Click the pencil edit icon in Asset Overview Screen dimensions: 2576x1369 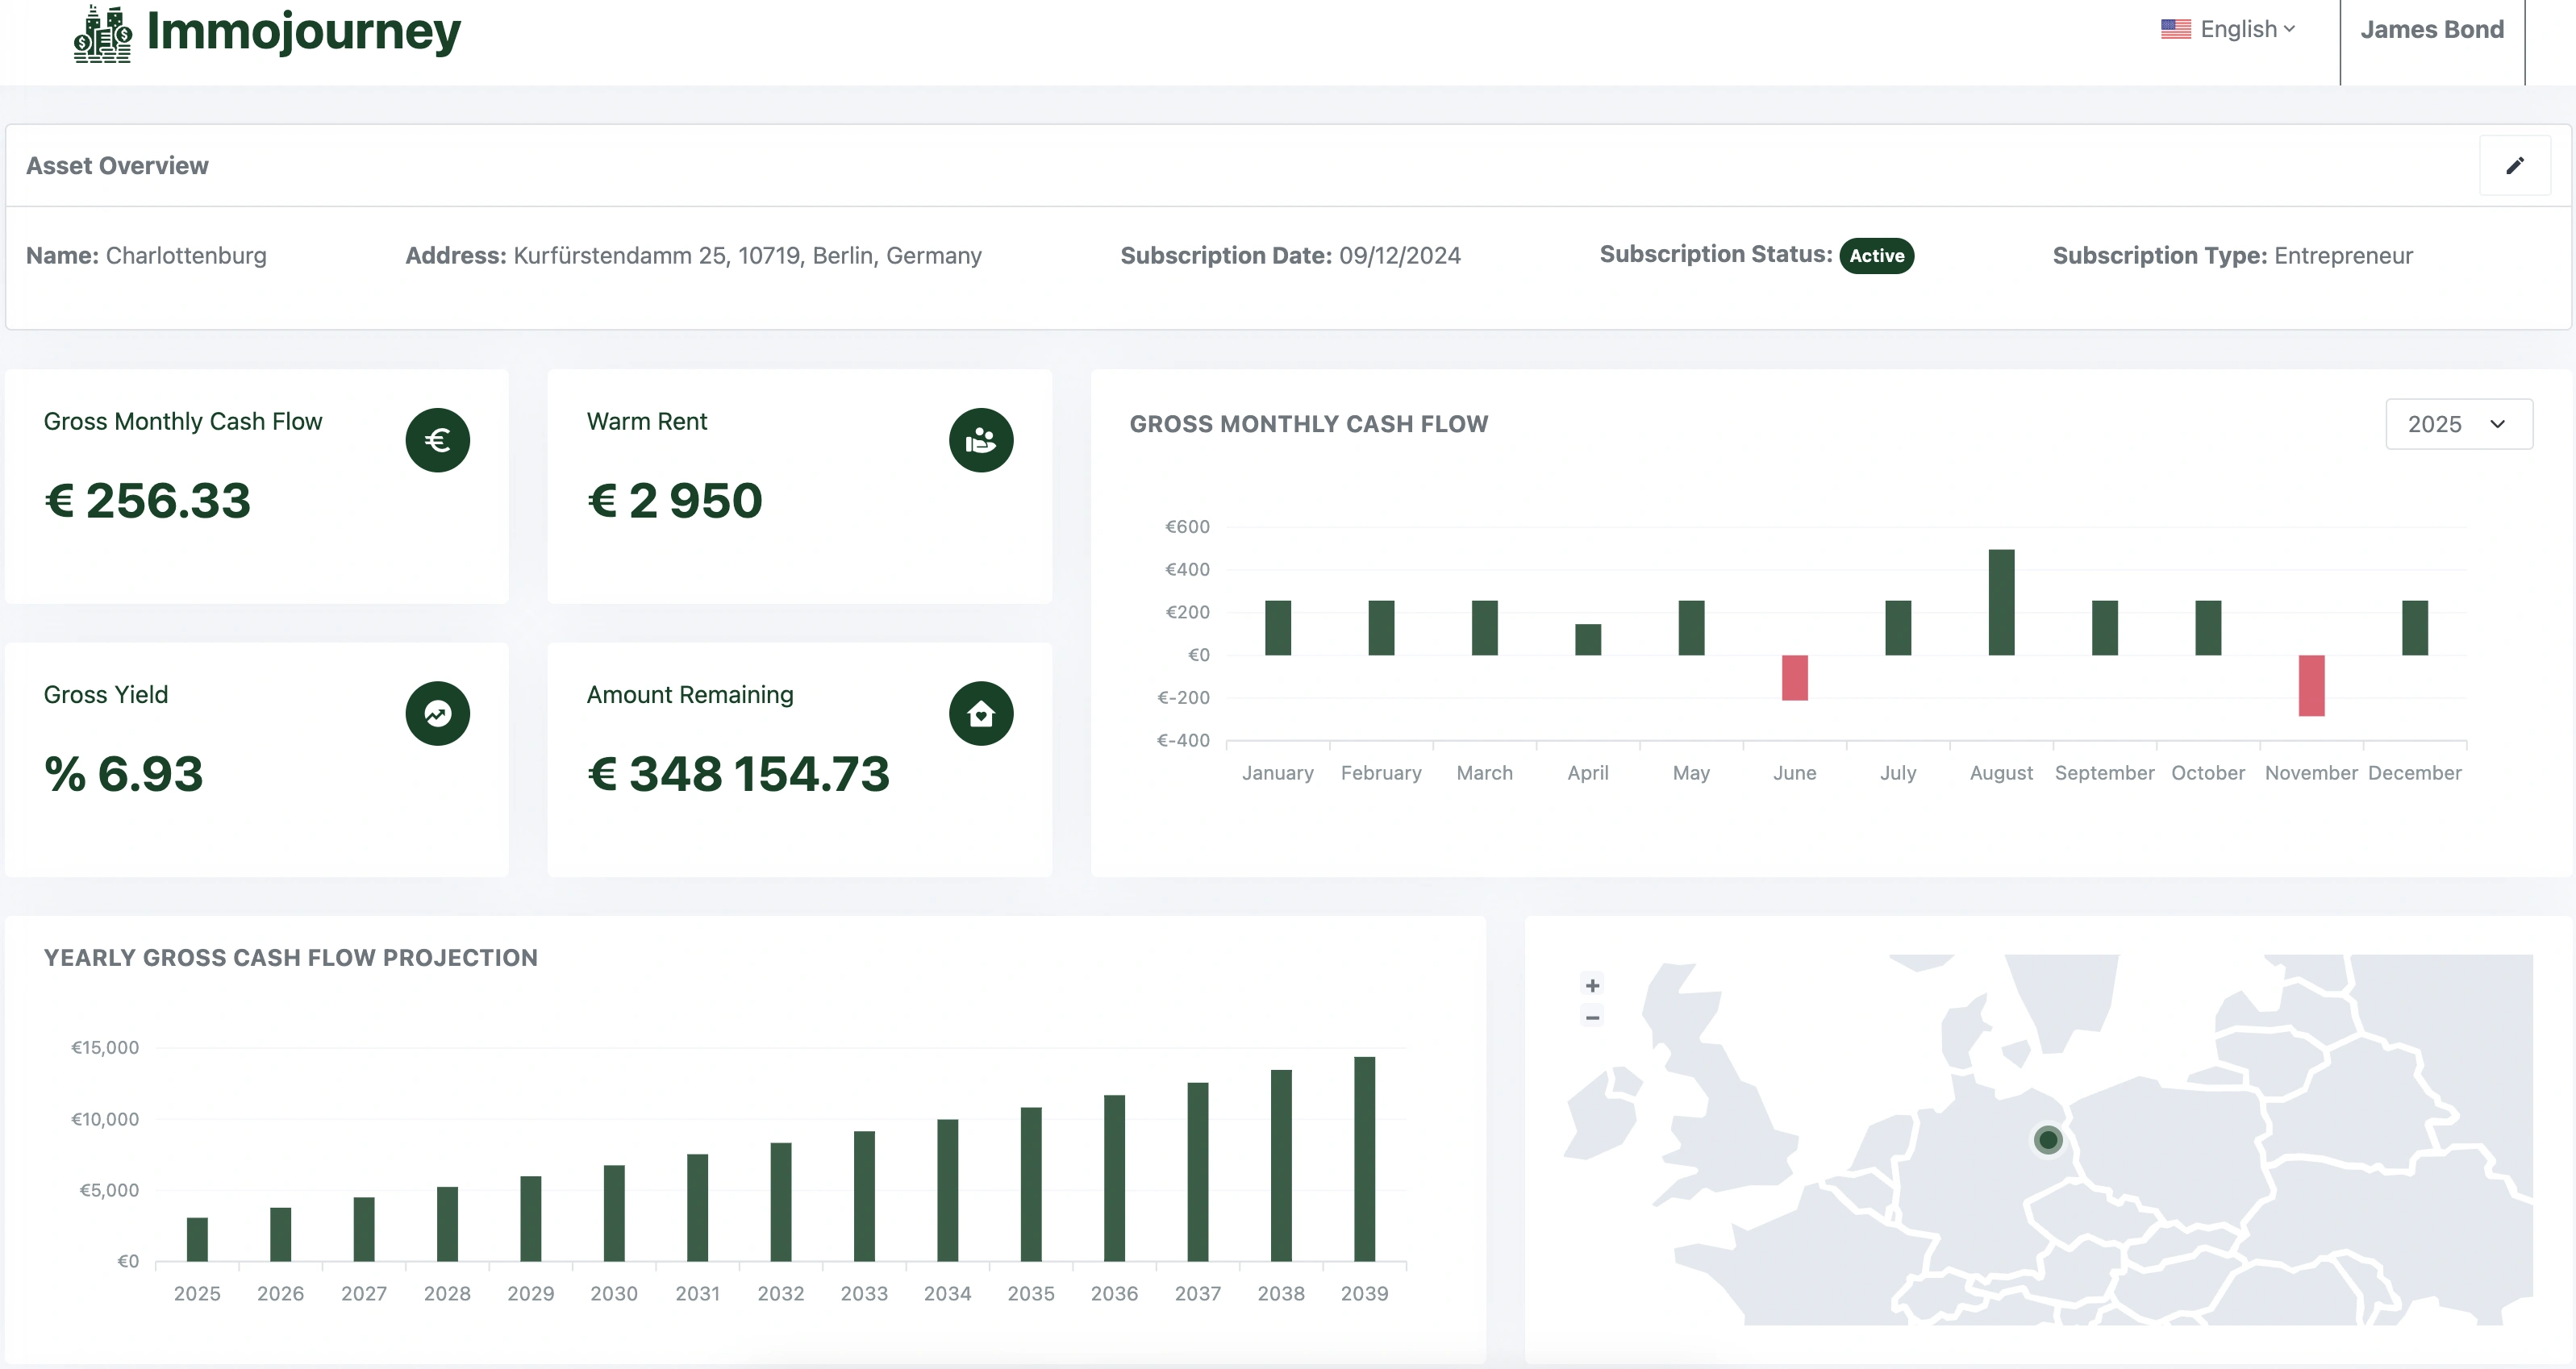click(2514, 166)
